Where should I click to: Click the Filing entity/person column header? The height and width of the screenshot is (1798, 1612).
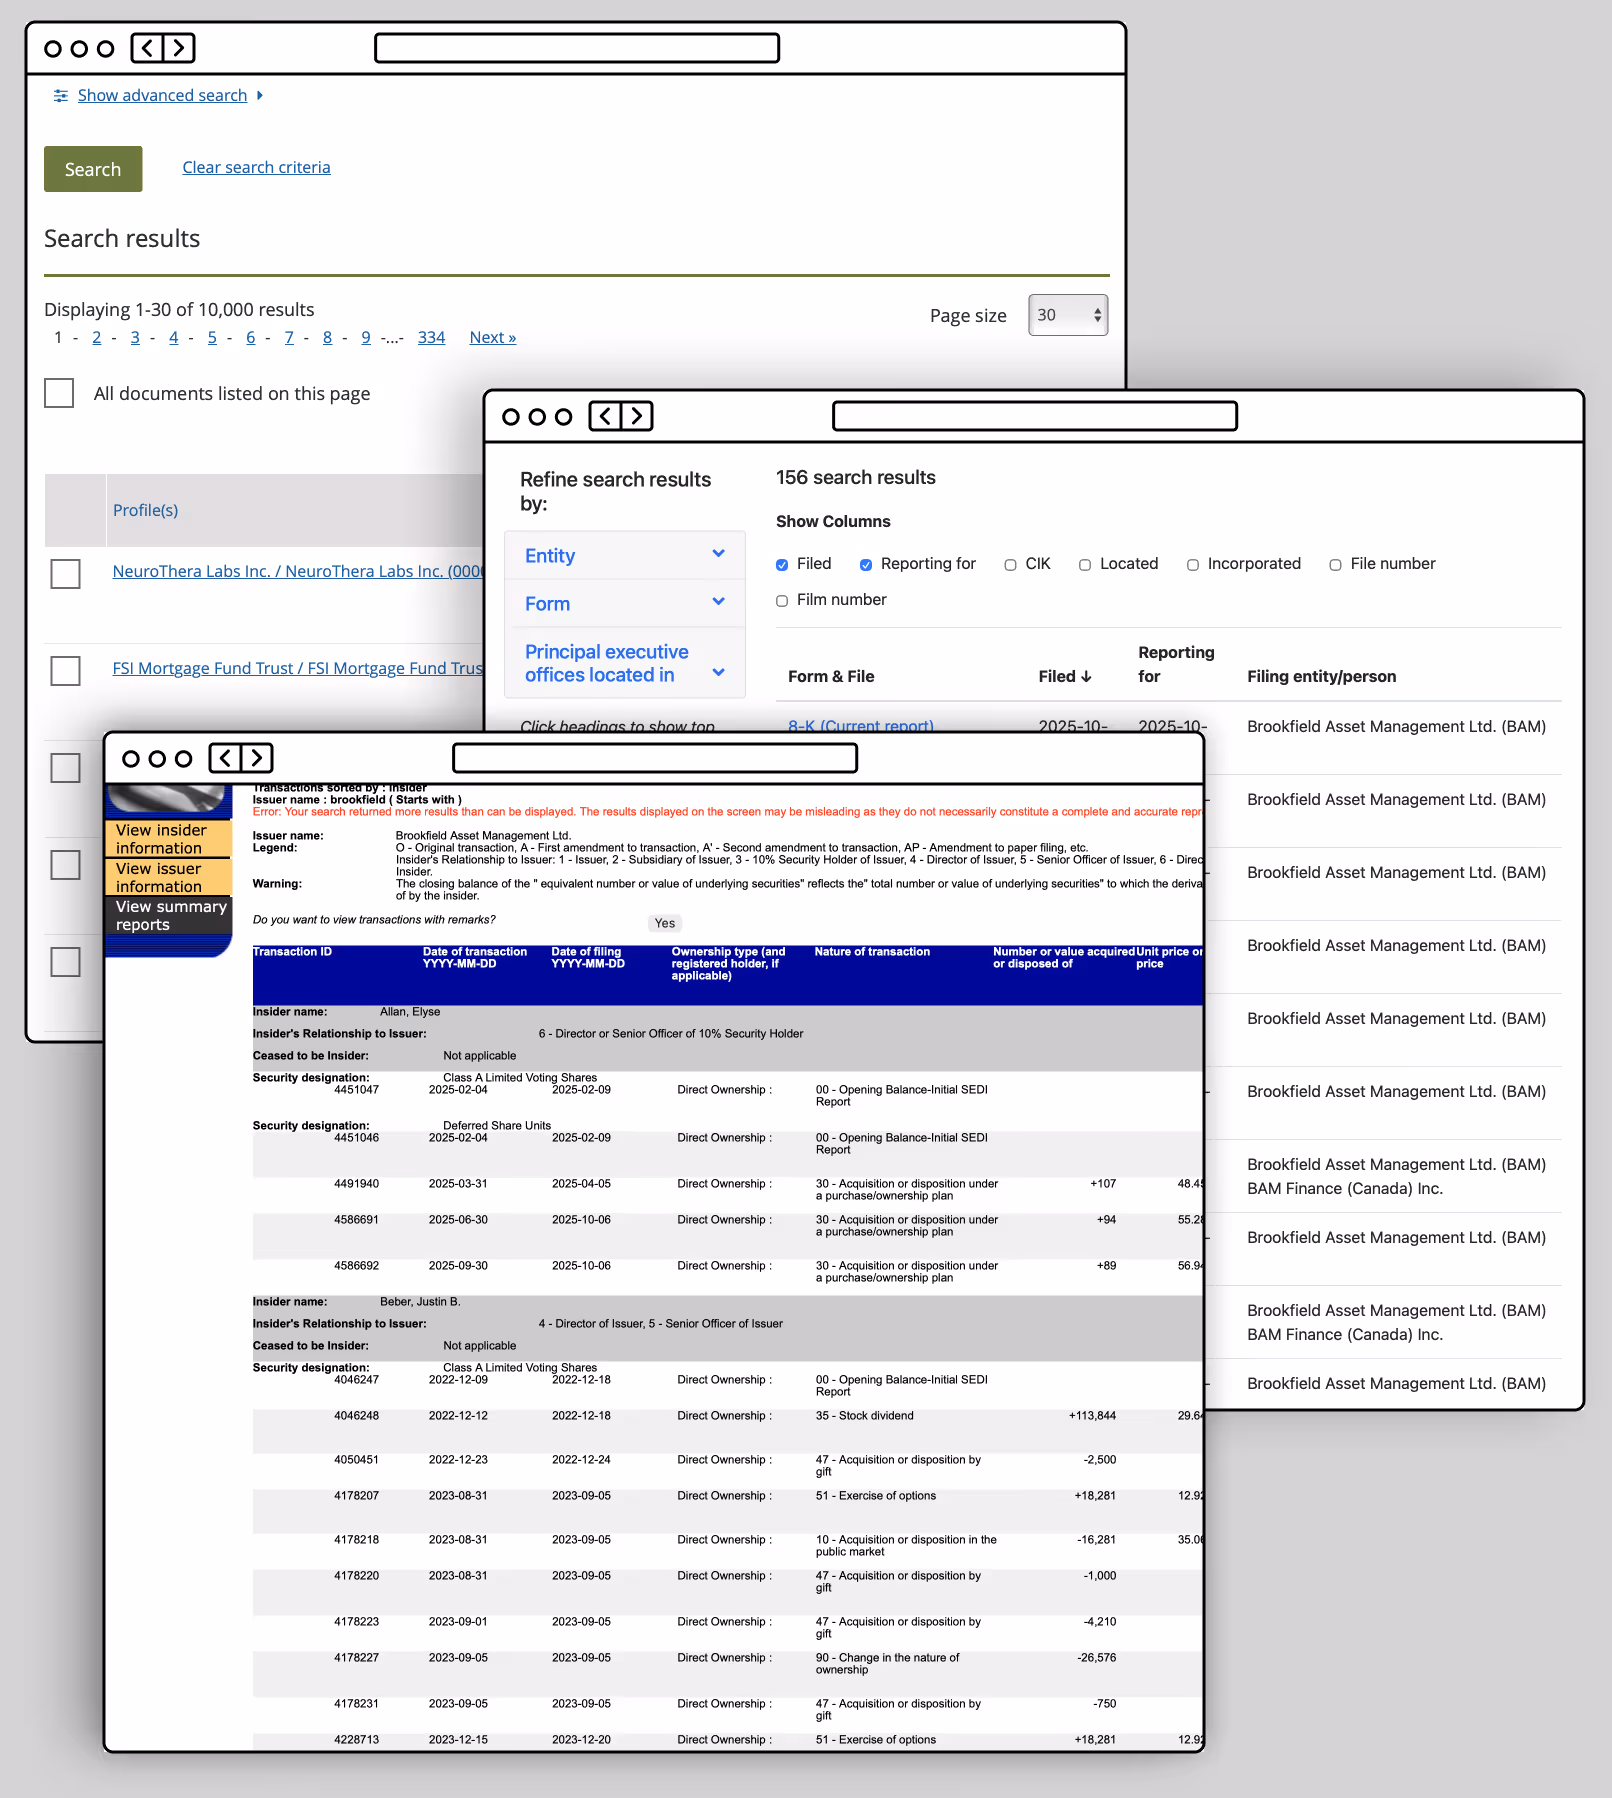(1321, 677)
